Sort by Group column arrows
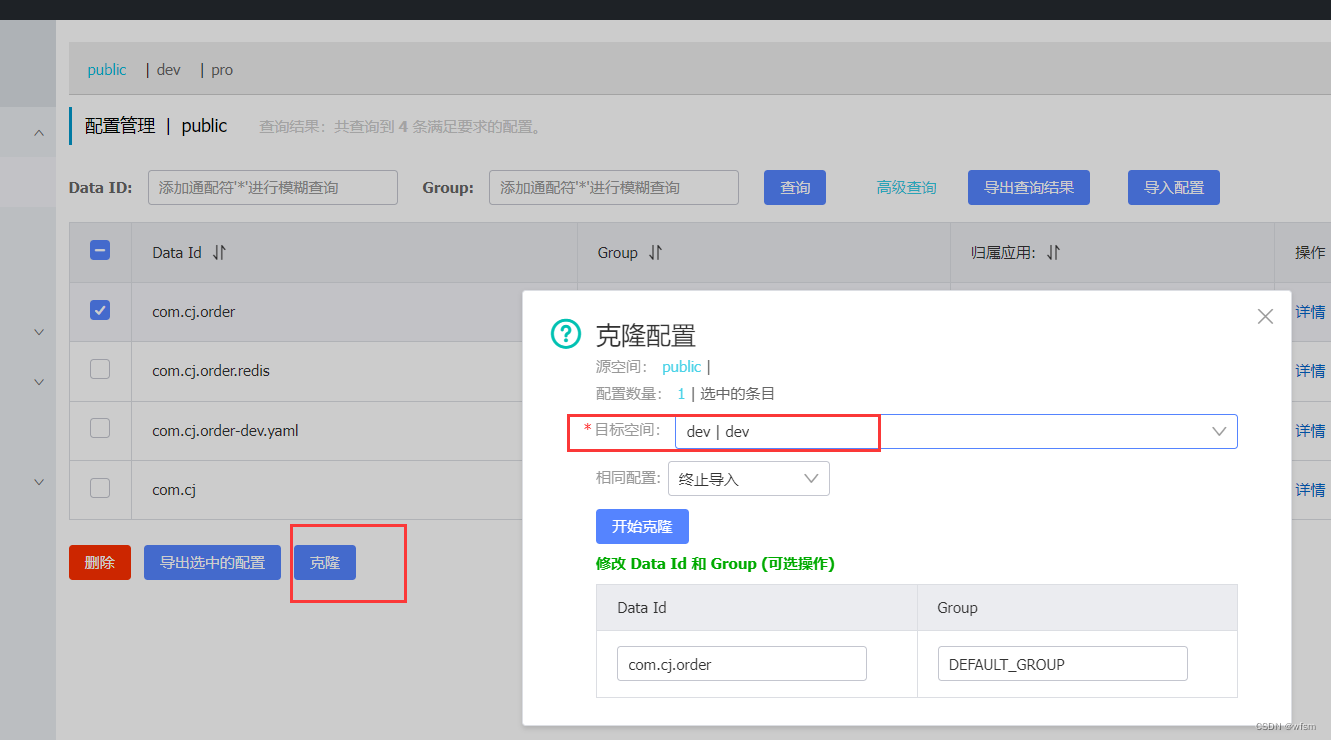 656,253
